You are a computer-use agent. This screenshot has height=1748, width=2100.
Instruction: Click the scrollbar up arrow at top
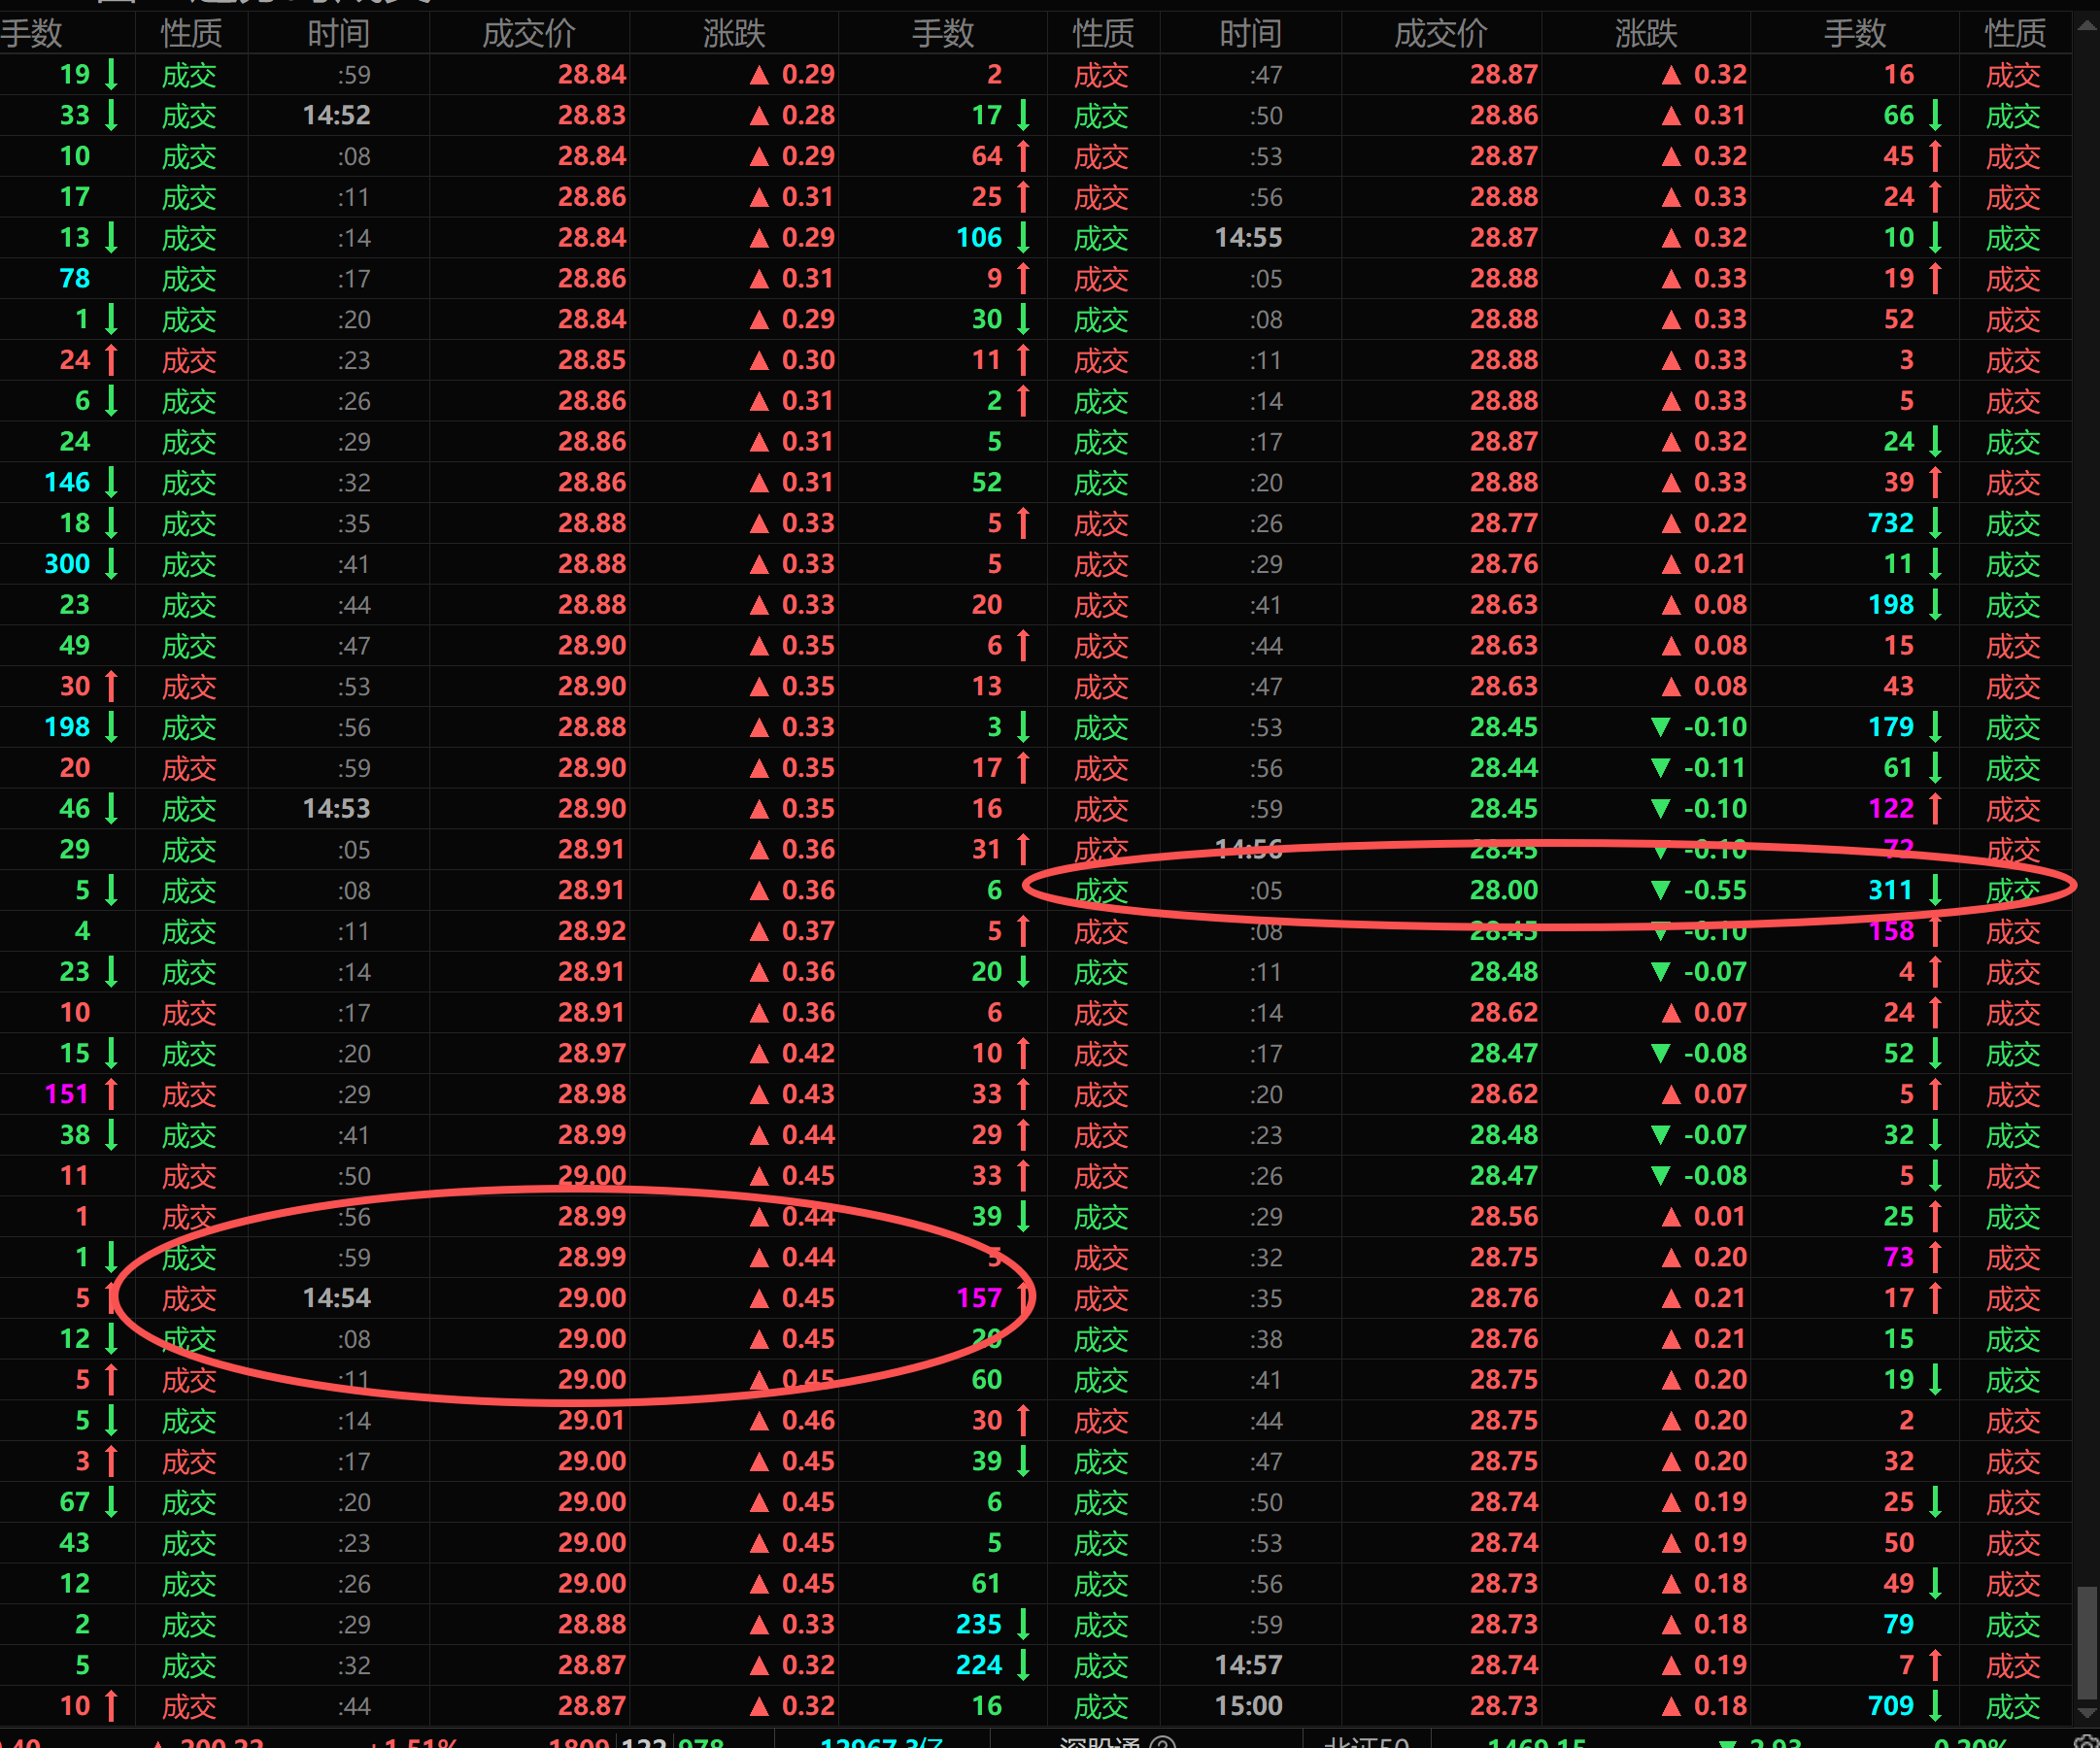coord(2086,26)
